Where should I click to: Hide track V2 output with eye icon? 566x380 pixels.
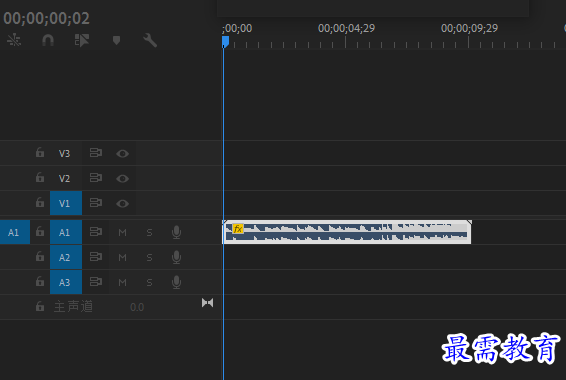122,179
